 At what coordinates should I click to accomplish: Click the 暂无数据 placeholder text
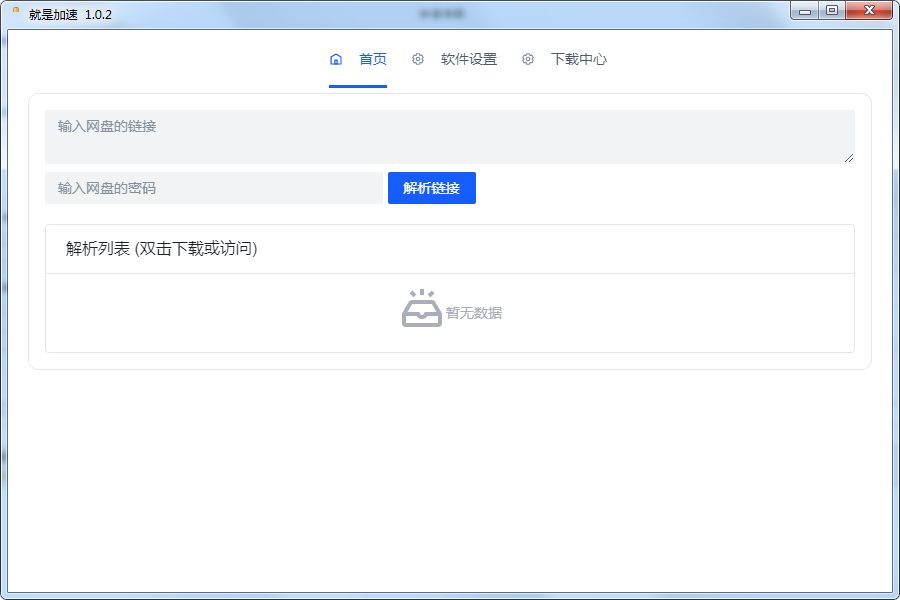click(x=474, y=313)
